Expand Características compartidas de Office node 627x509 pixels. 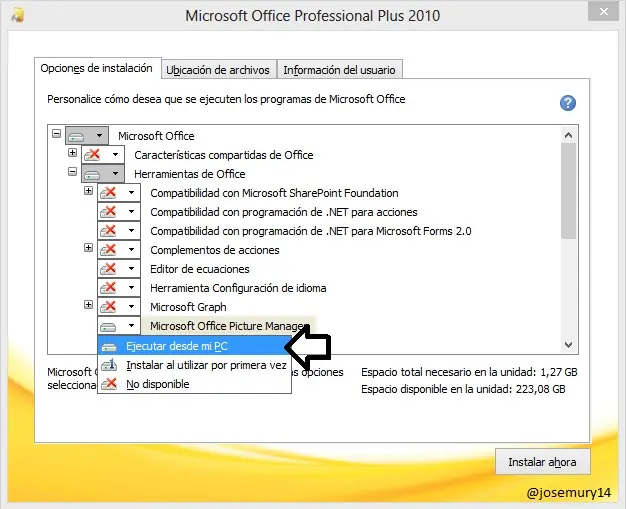pyautogui.click(x=72, y=152)
